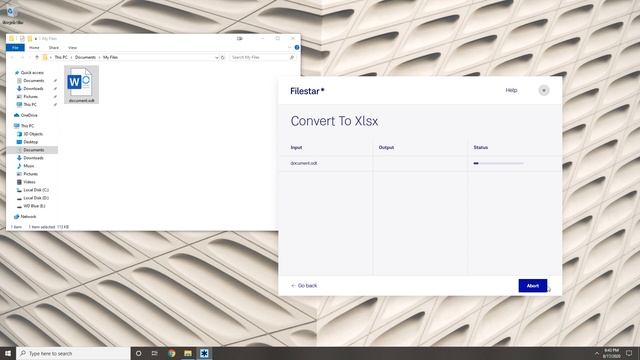The height and width of the screenshot is (360, 640).
Task: Abort the conversion in Filestar
Action: click(x=533, y=286)
